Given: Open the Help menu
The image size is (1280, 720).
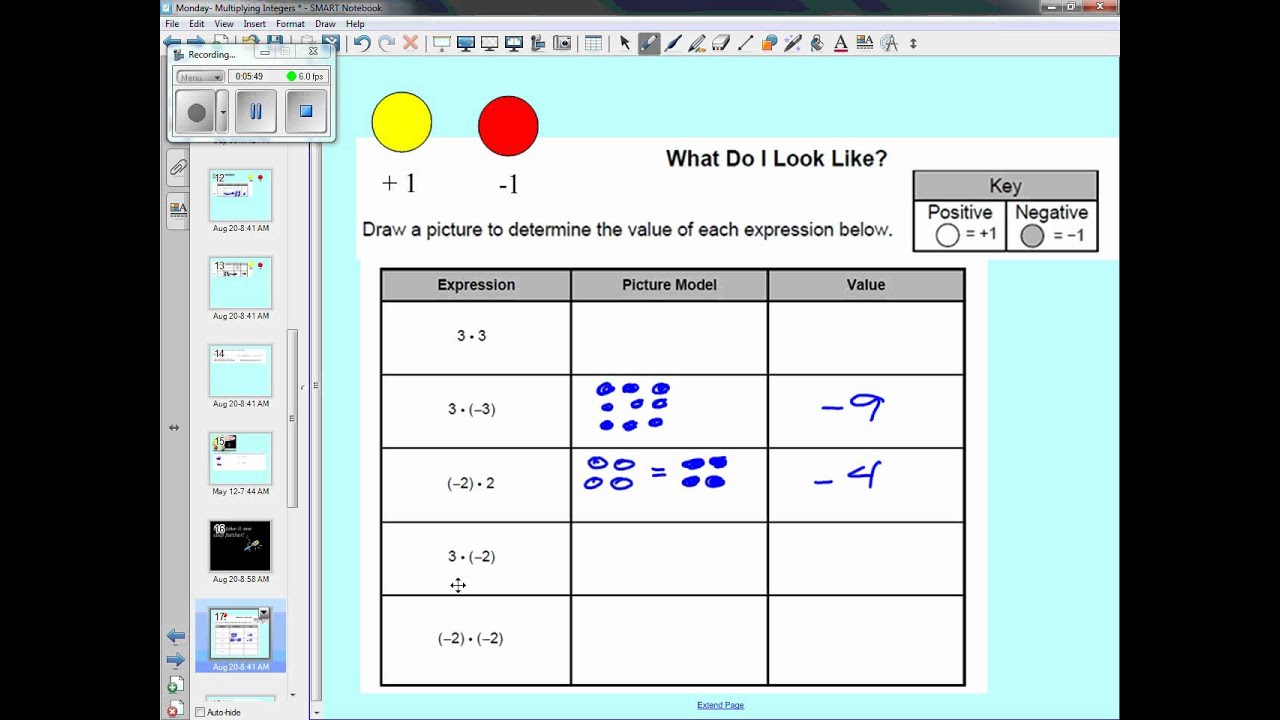Looking at the screenshot, I should click(355, 24).
